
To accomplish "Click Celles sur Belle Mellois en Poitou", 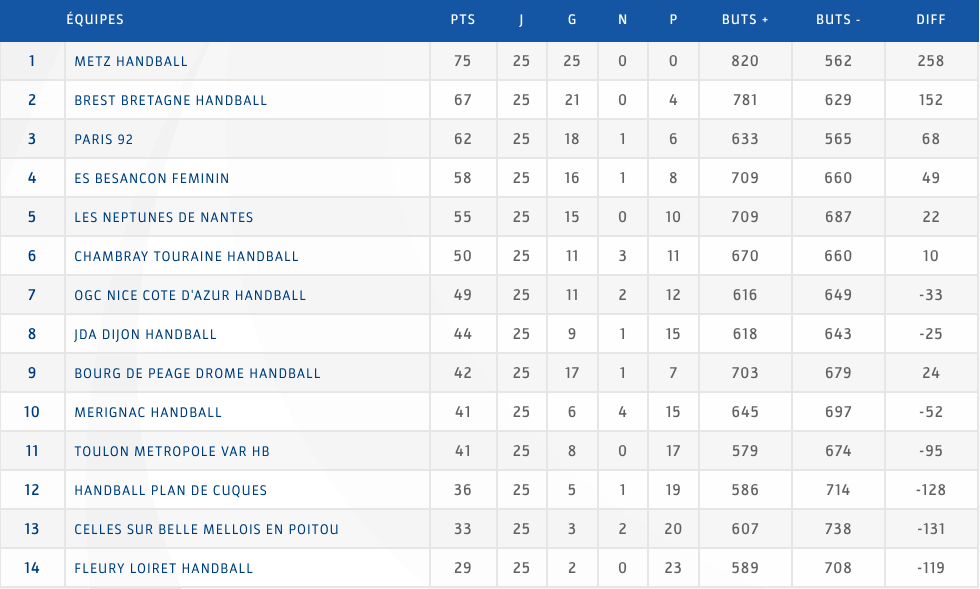I will point(206,529).
